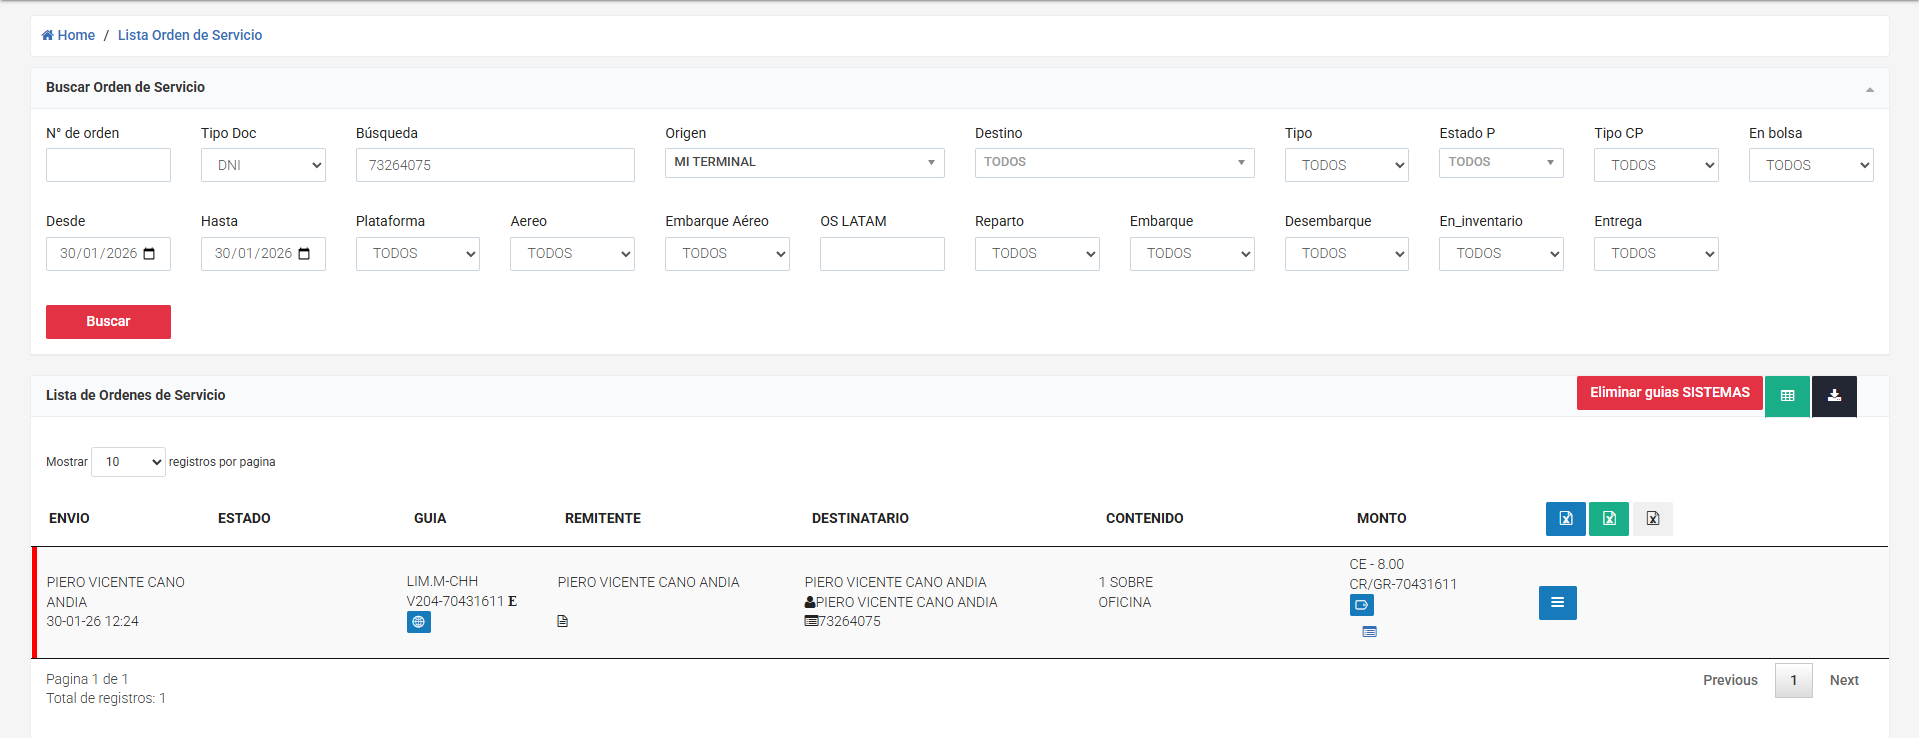The width and height of the screenshot is (1919, 738).
Task: Open registros por pagina selector
Action: pyautogui.click(x=128, y=462)
